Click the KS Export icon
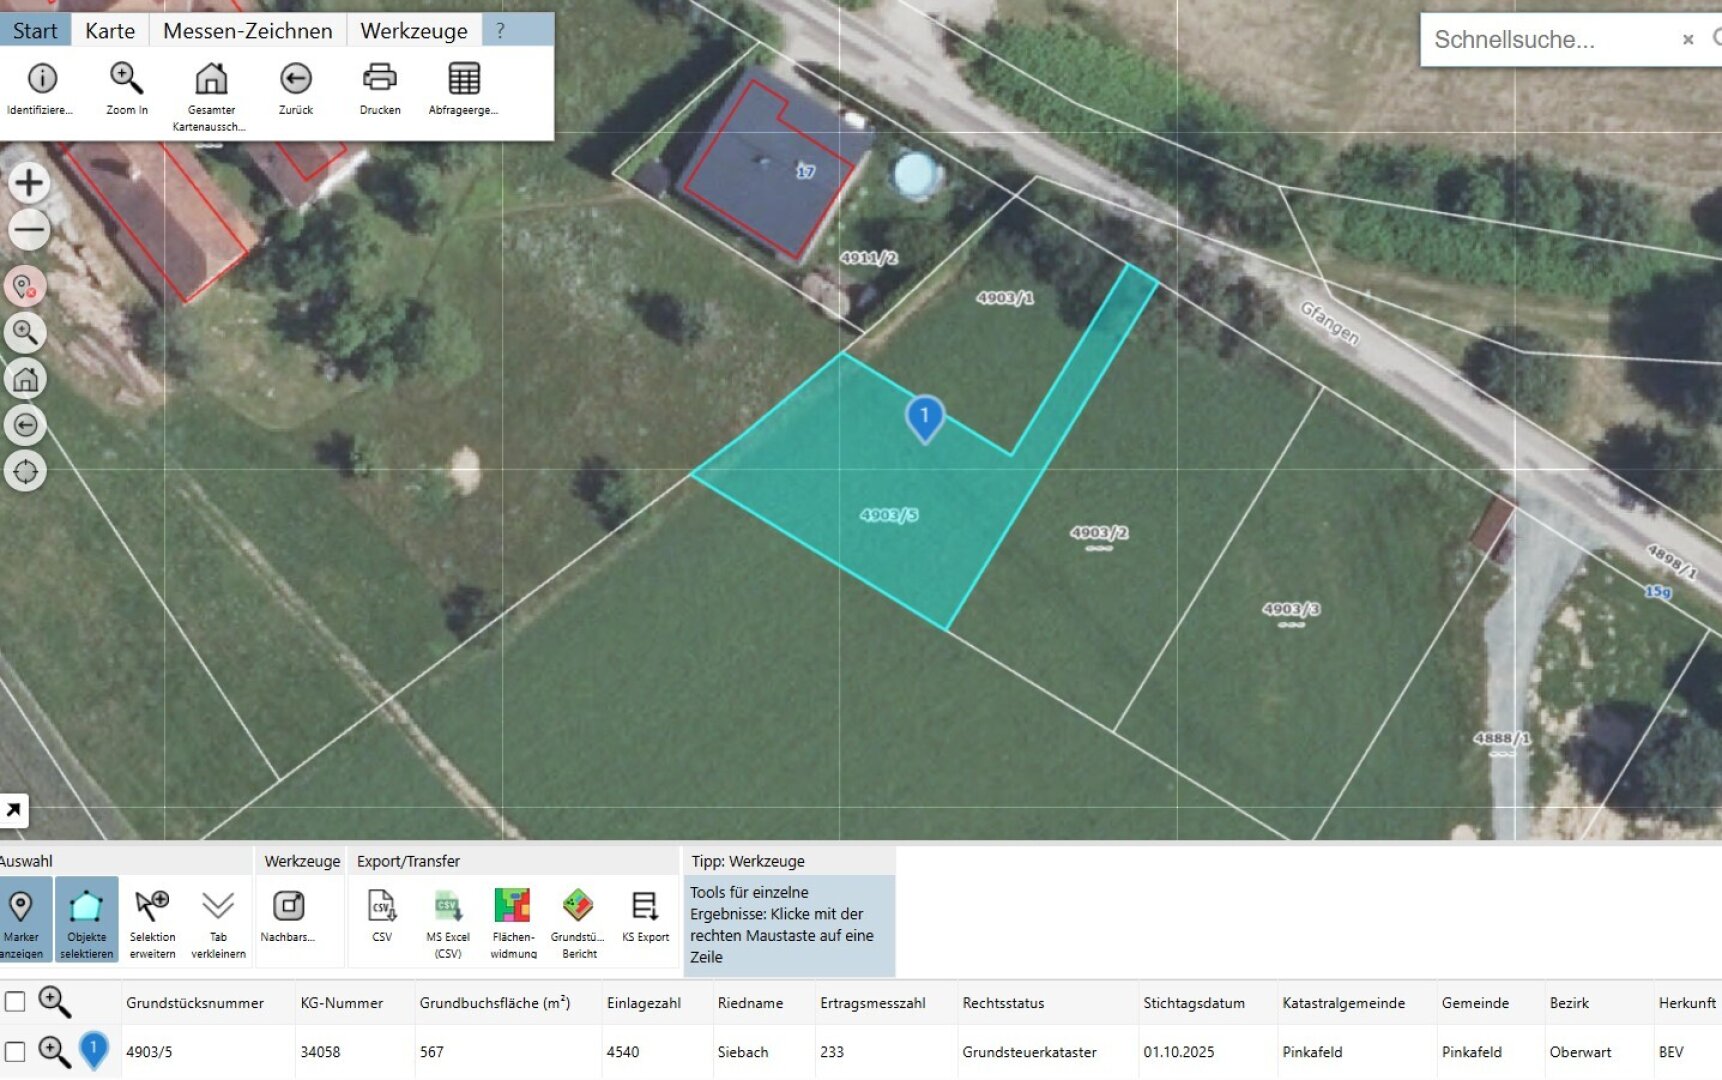The height and width of the screenshot is (1080, 1722). (x=645, y=908)
